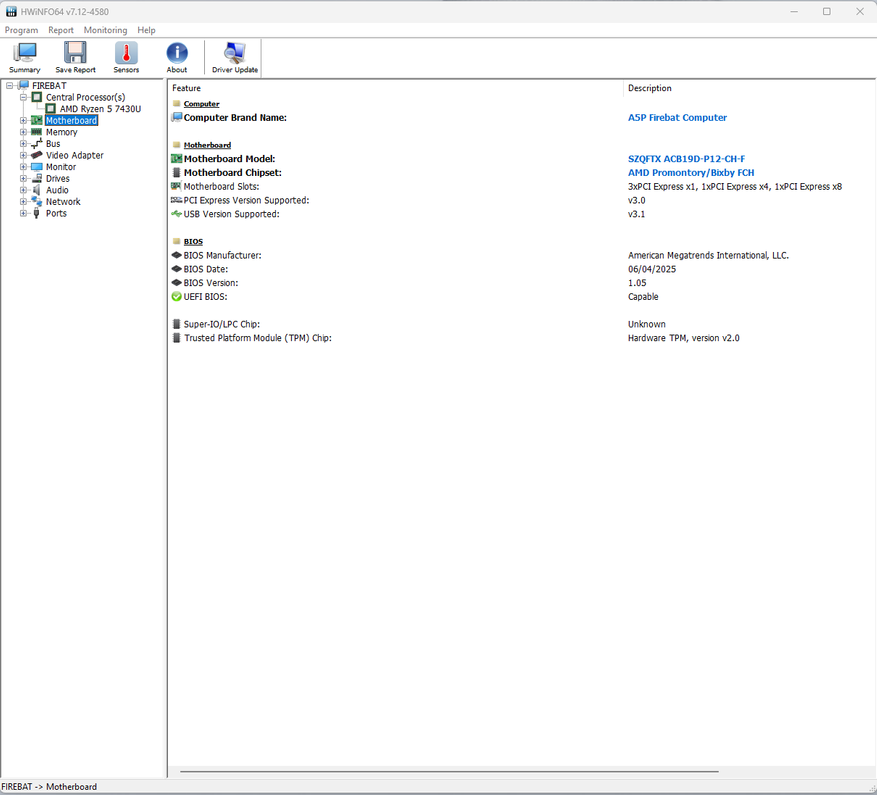
Task: Select Drives in the tree
Action: [x=58, y=178]
